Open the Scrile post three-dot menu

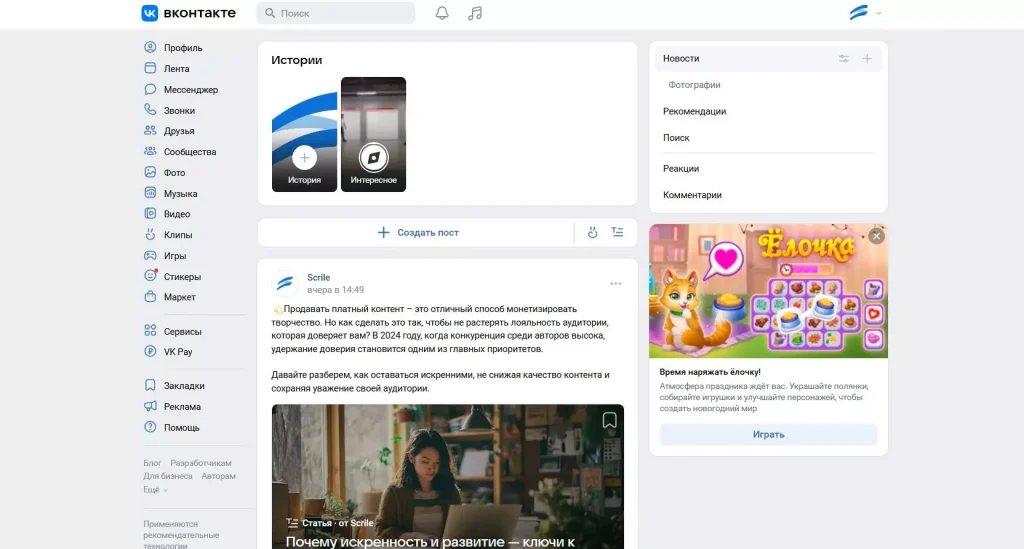click(x=616, y=284)
